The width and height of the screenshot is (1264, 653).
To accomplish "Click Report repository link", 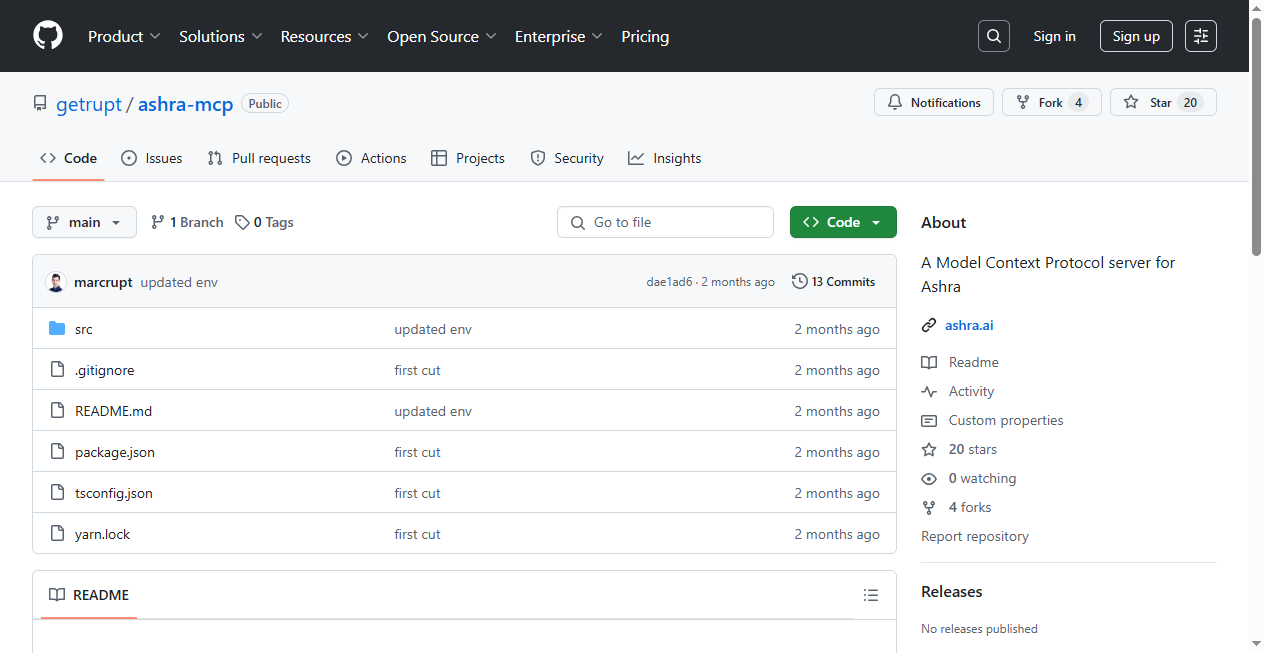I will [x=975, y=536].
